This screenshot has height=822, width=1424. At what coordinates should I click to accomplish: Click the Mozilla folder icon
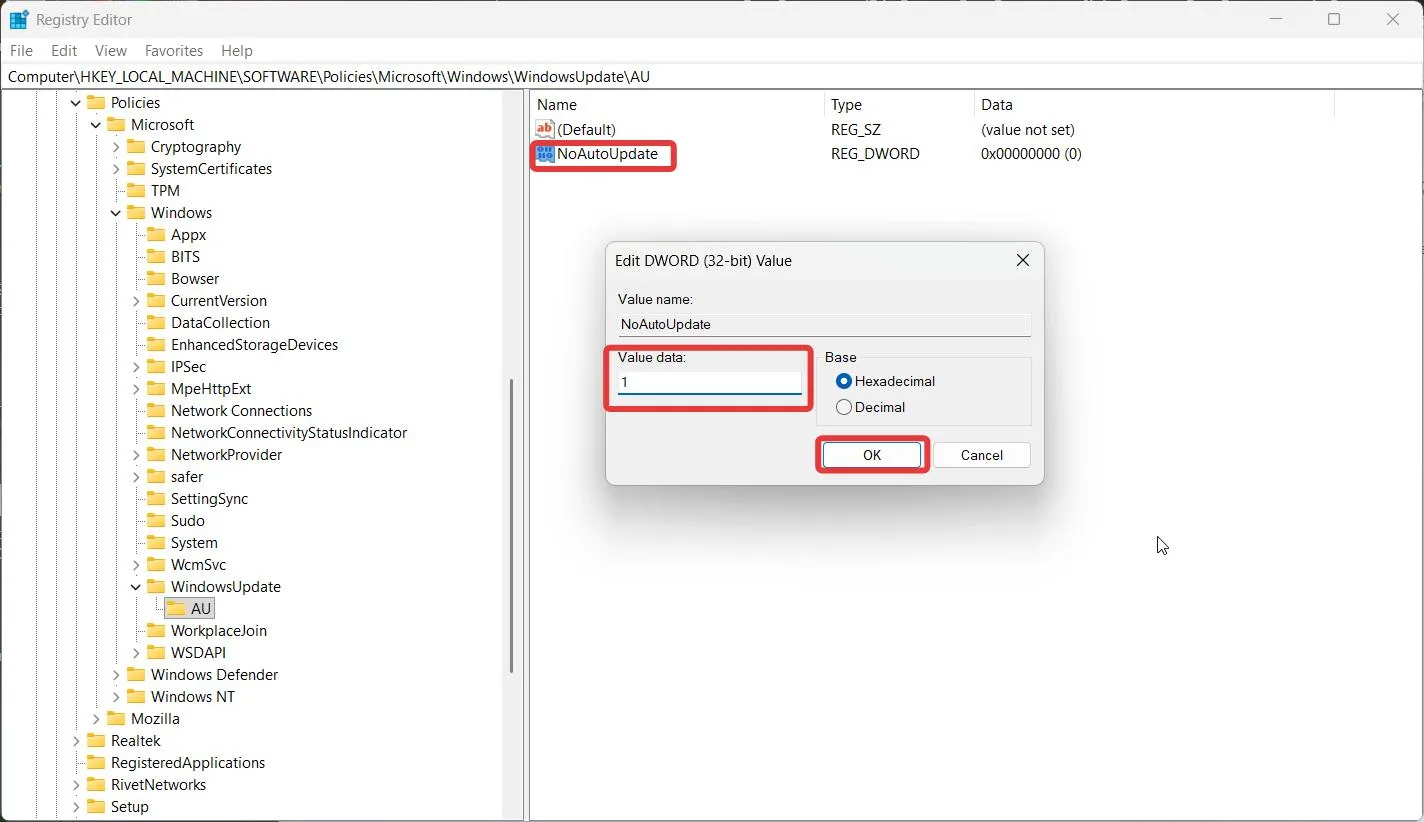116,718
